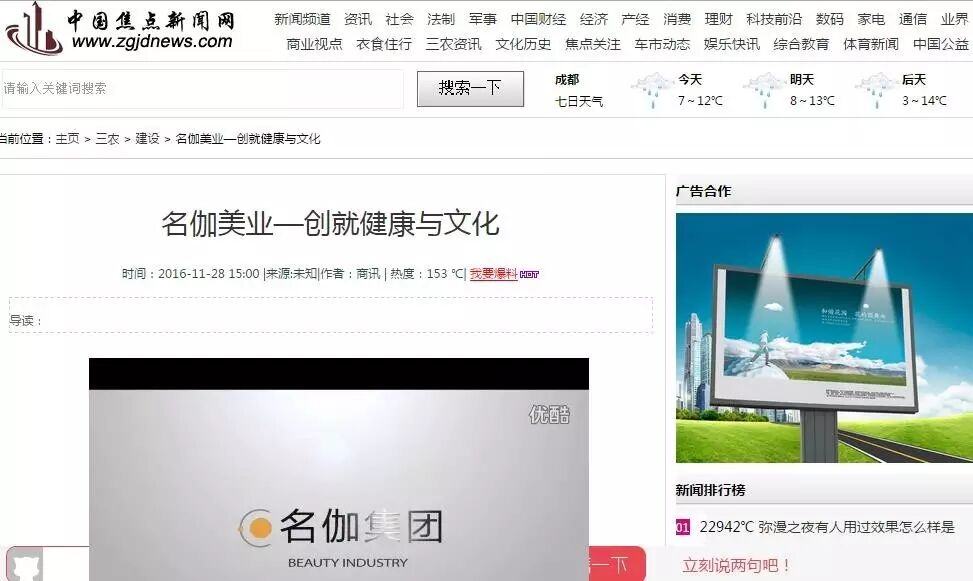Open the 消费 section
The height and width of the screenshot is (581, 973).
pos(677,19)
